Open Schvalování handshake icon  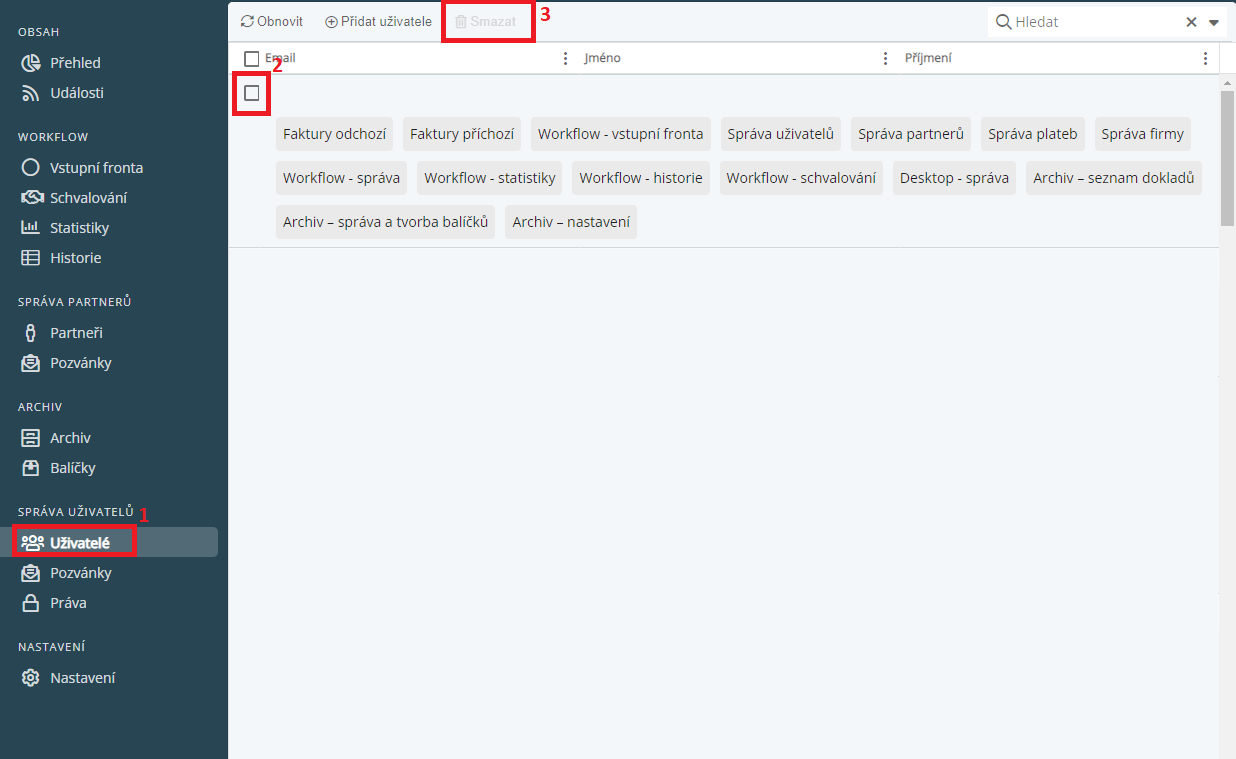pos(31,198)
